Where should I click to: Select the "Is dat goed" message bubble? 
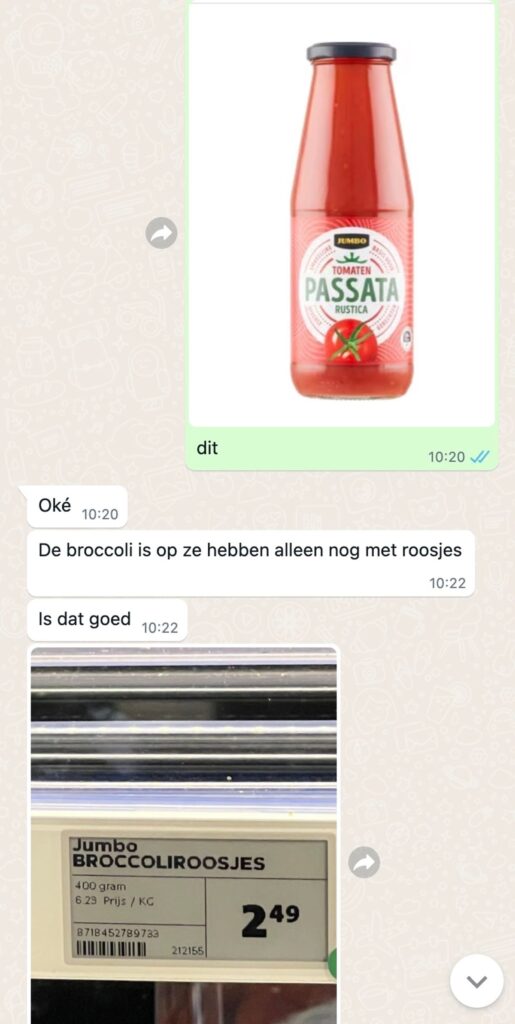107,620
